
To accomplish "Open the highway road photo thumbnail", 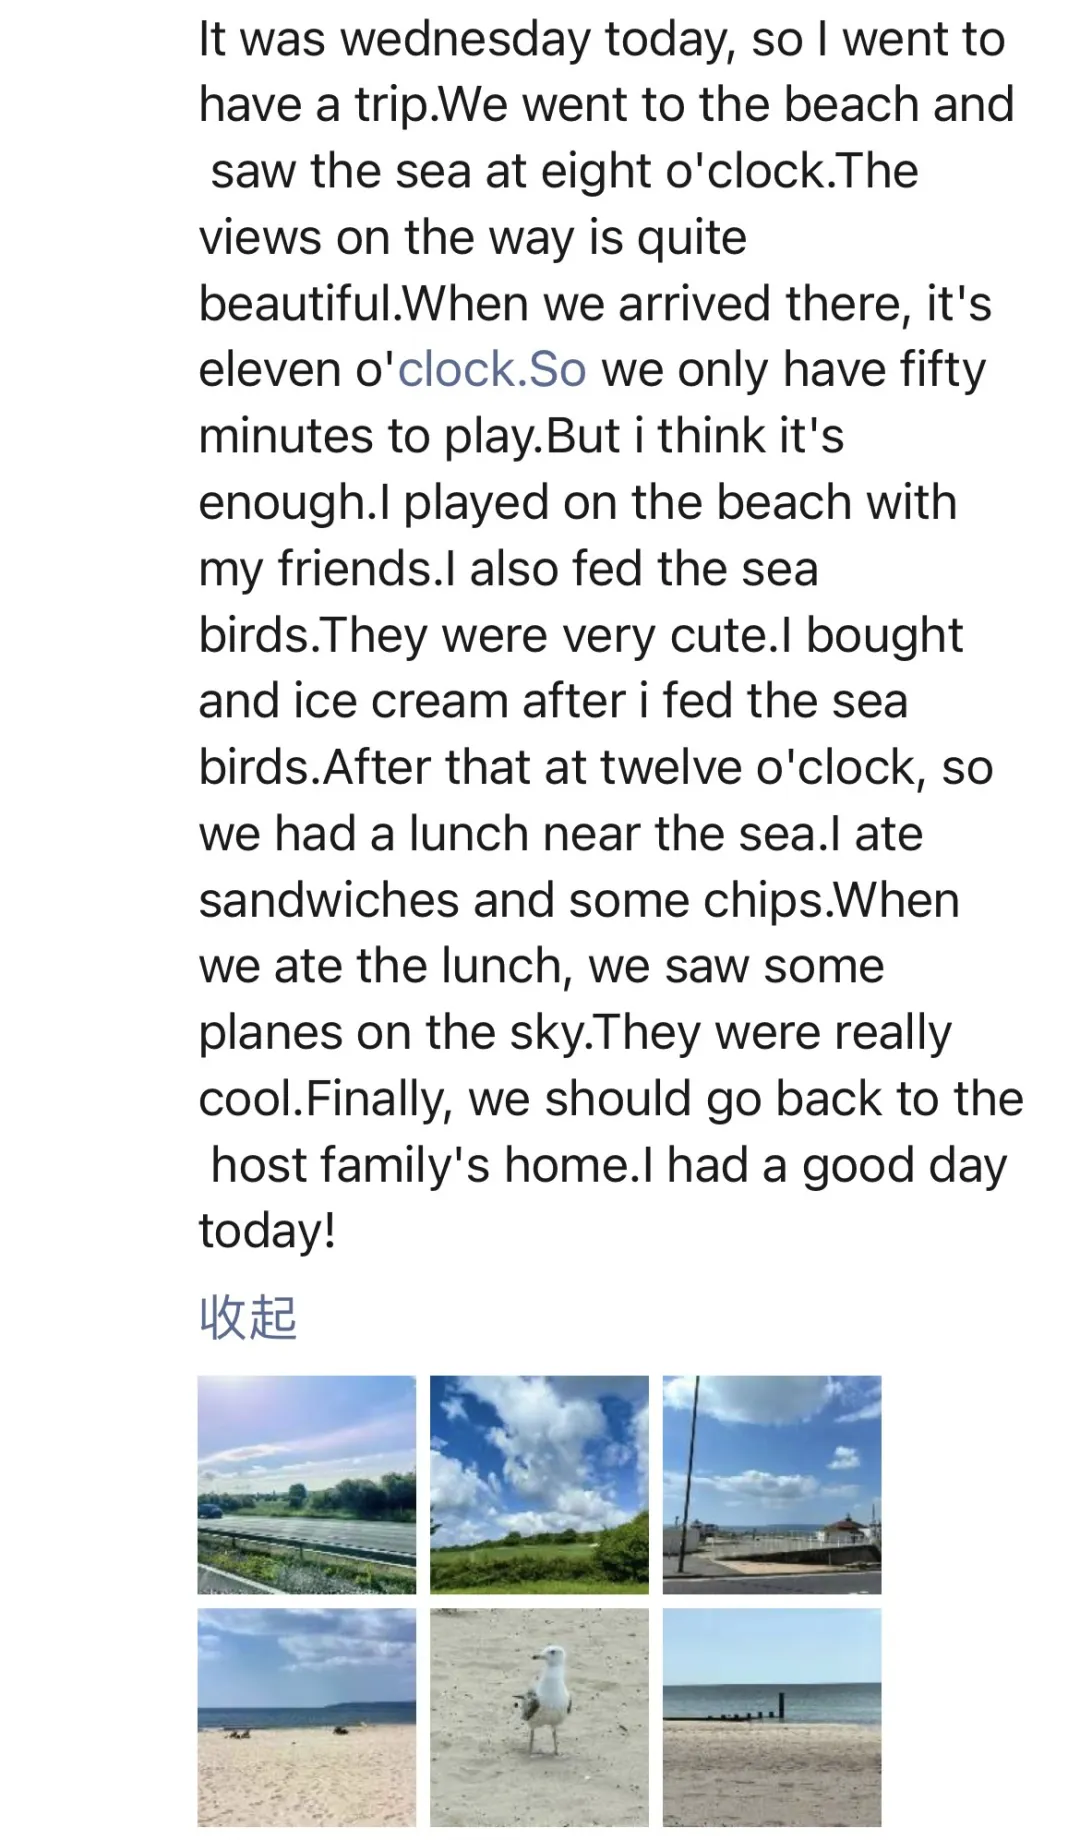I will (x=307, y=1484).
